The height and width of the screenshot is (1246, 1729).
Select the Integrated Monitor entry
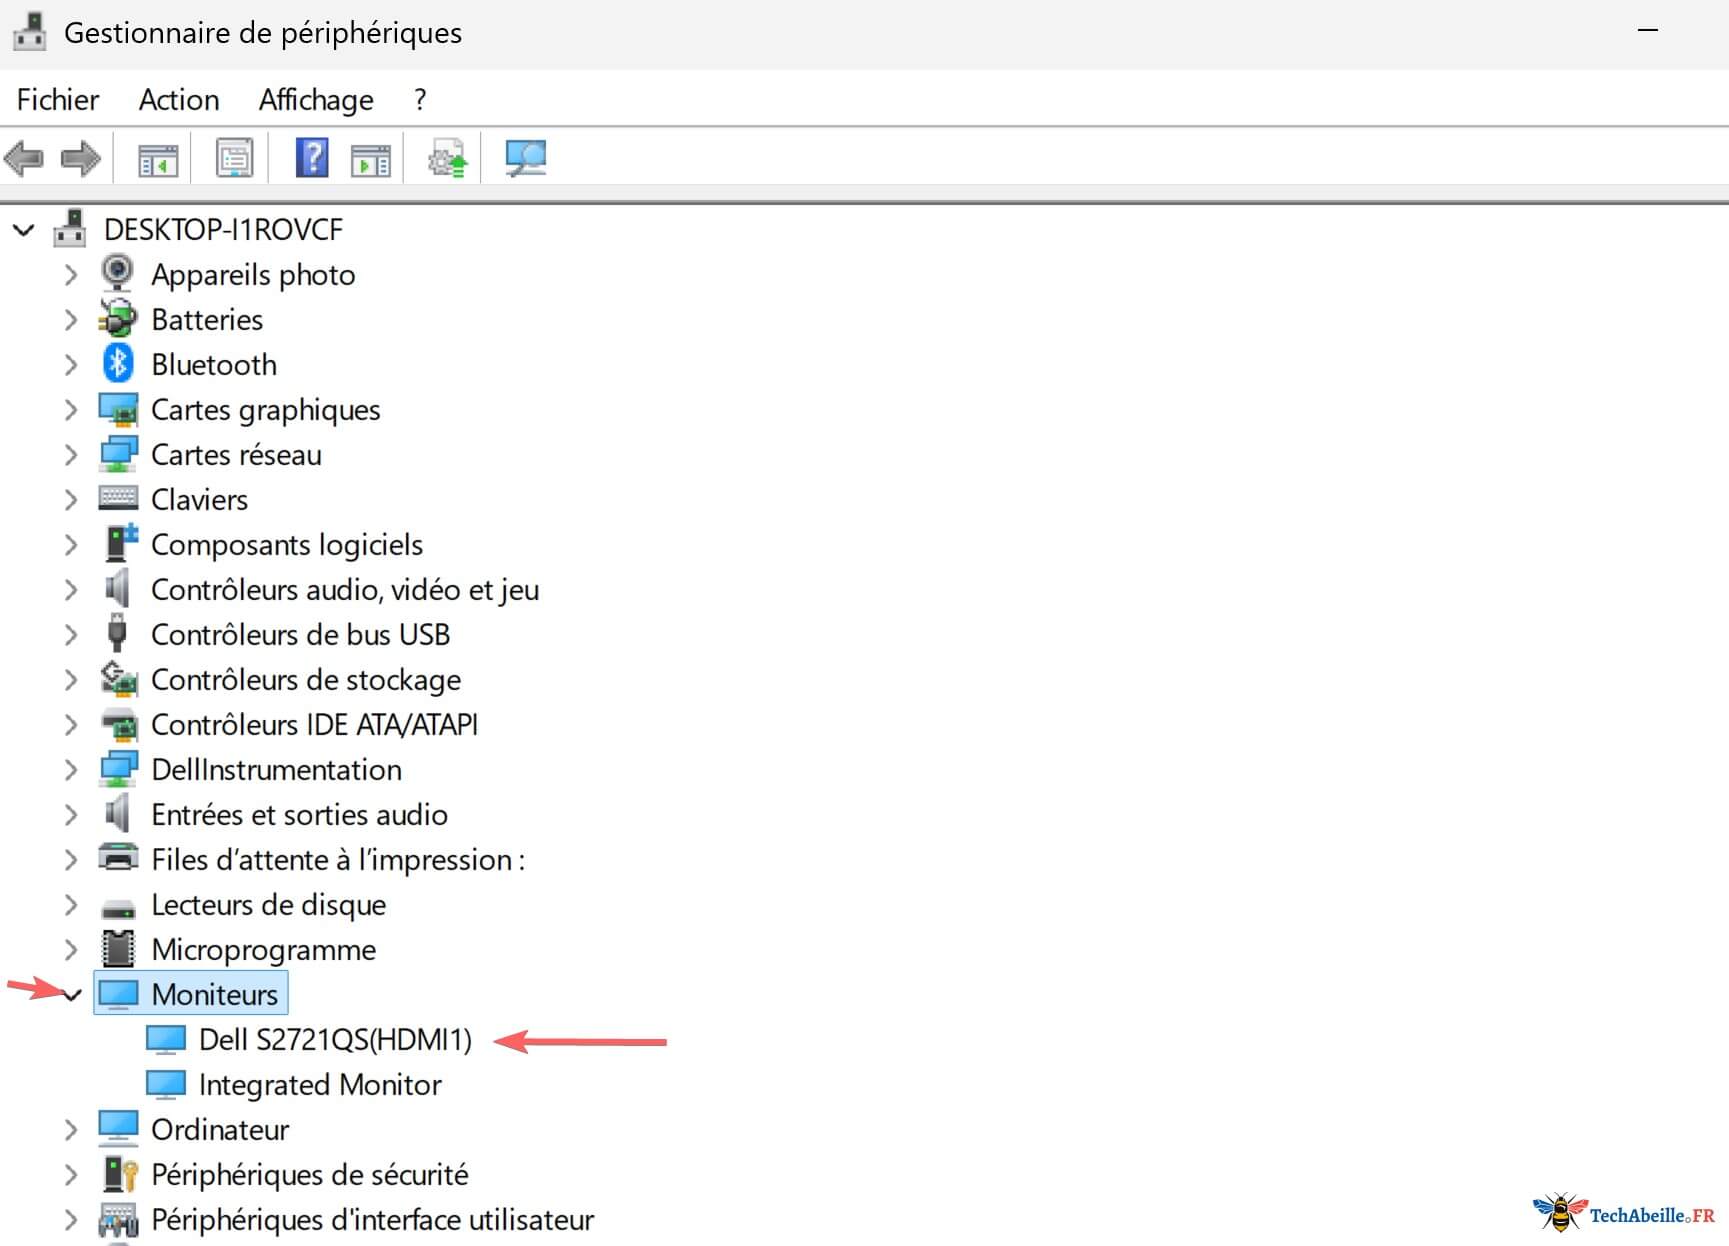point(320,1085)
